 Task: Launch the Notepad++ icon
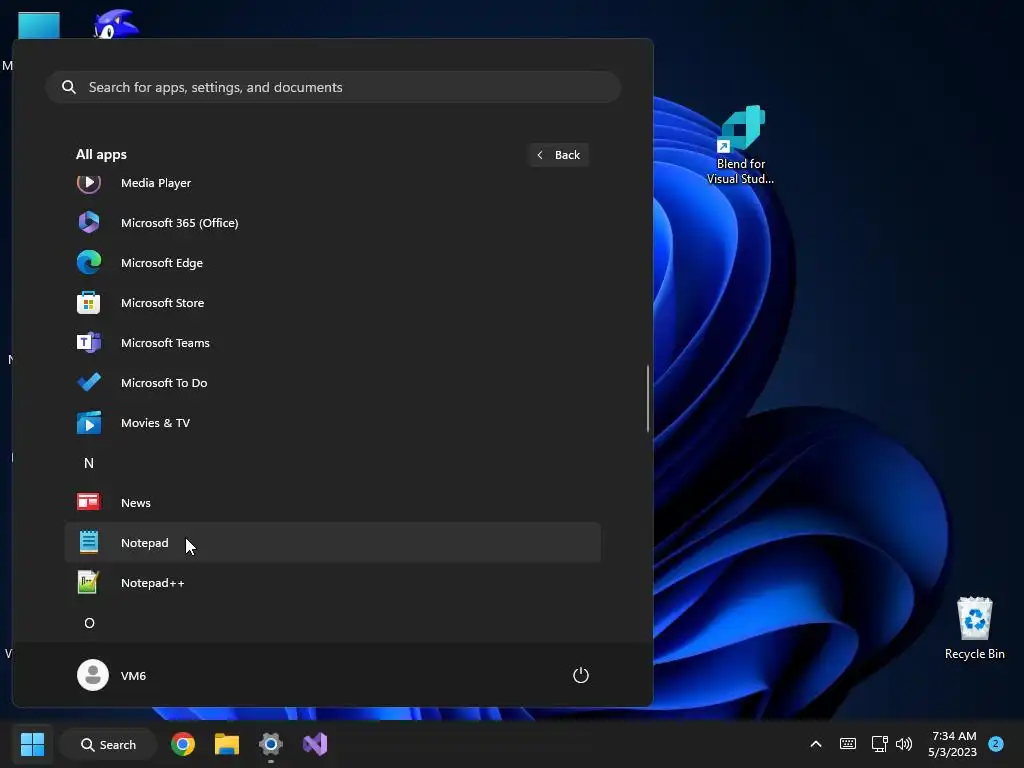click(89, 583)
